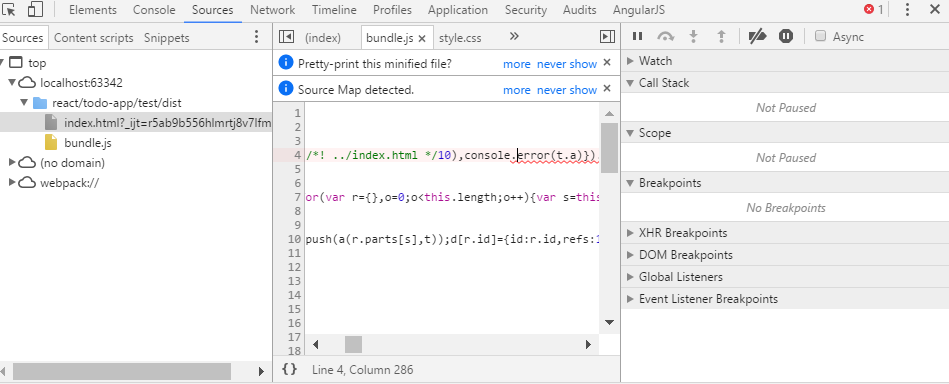
Task: Click the editor vertical scrollbar thumb
Action: [609, 148]
